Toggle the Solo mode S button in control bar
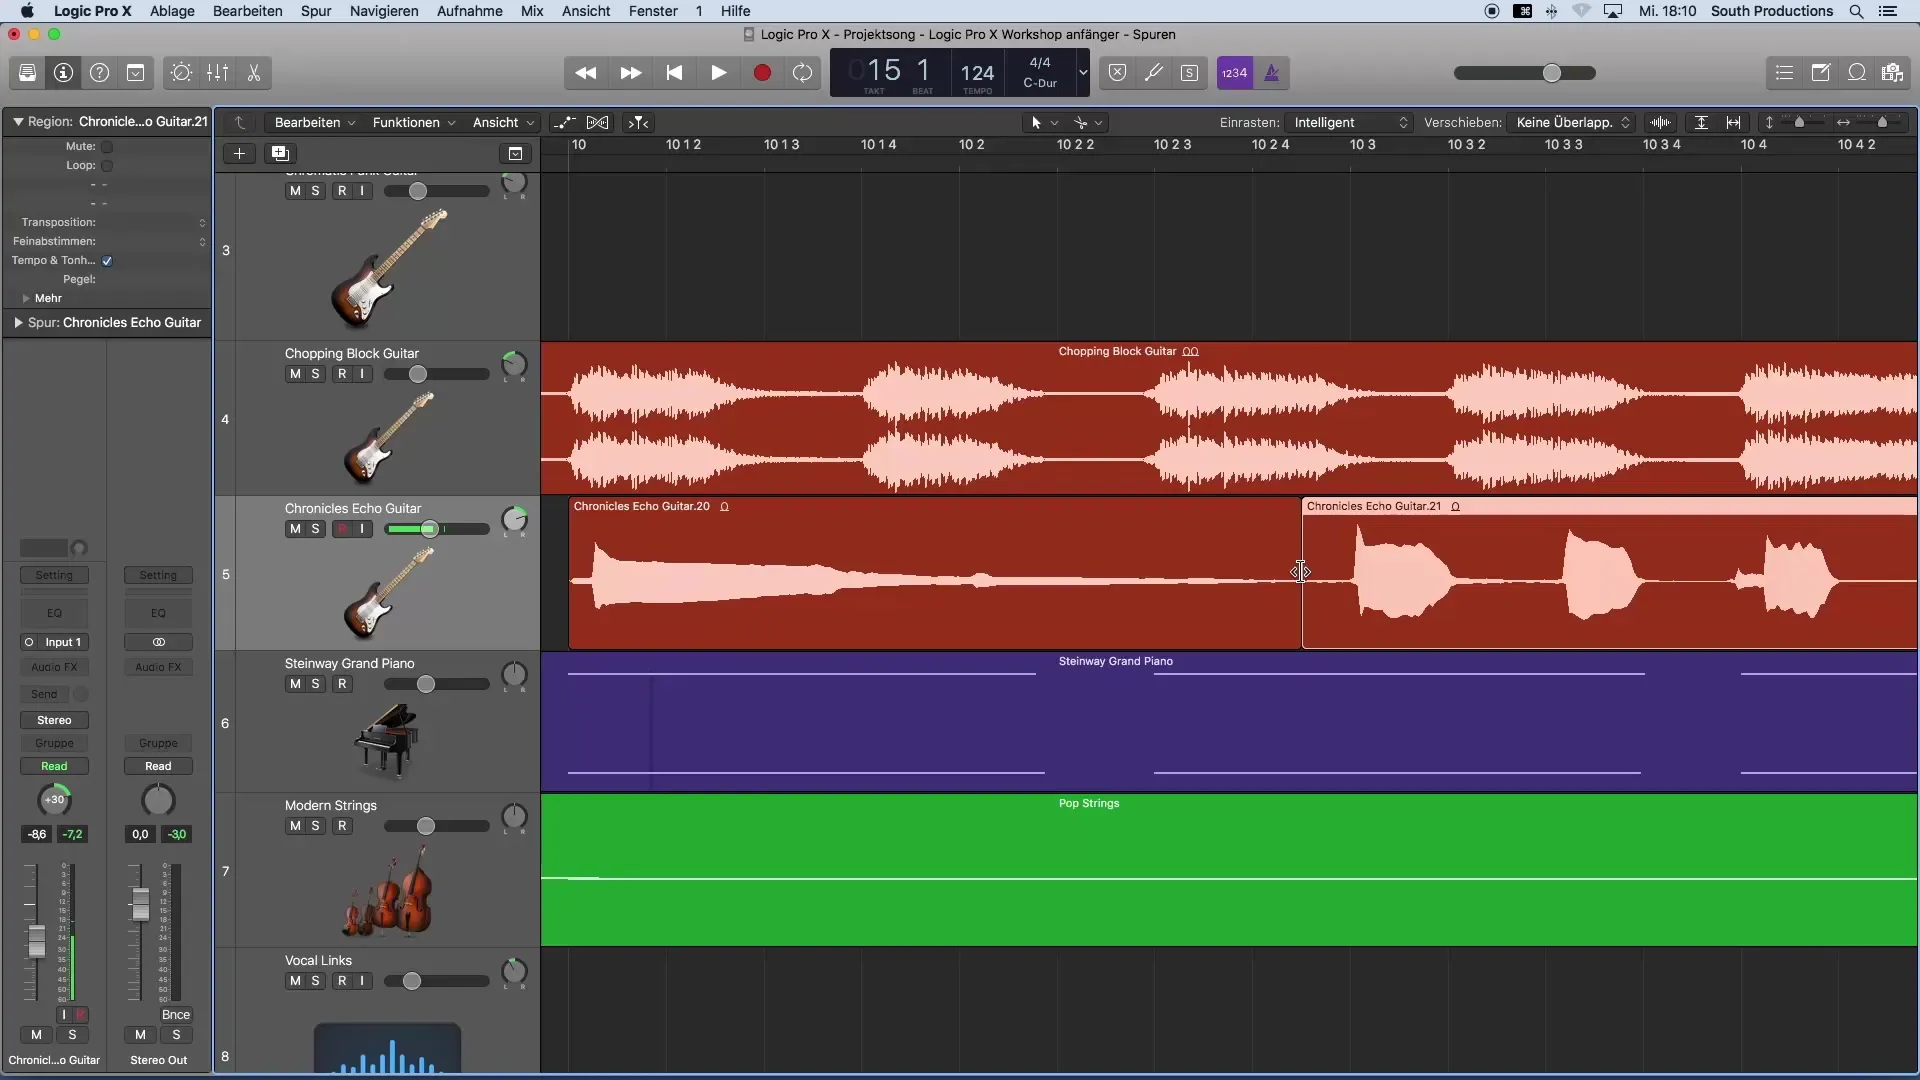 point(1190,73)
